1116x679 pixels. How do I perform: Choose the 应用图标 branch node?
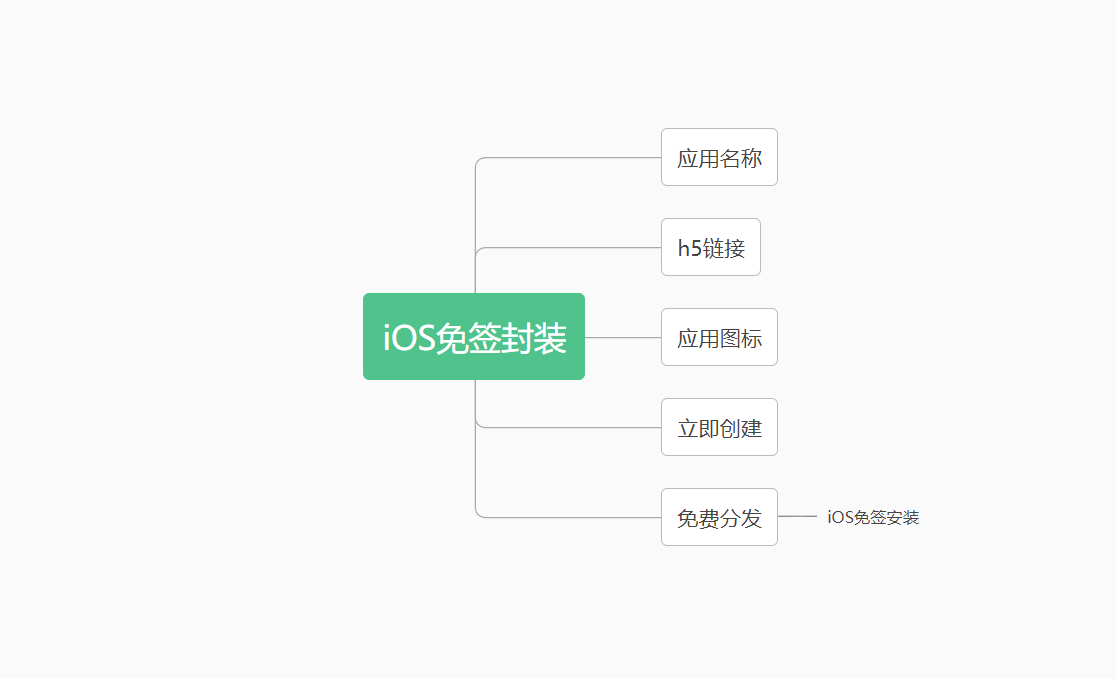719,337
